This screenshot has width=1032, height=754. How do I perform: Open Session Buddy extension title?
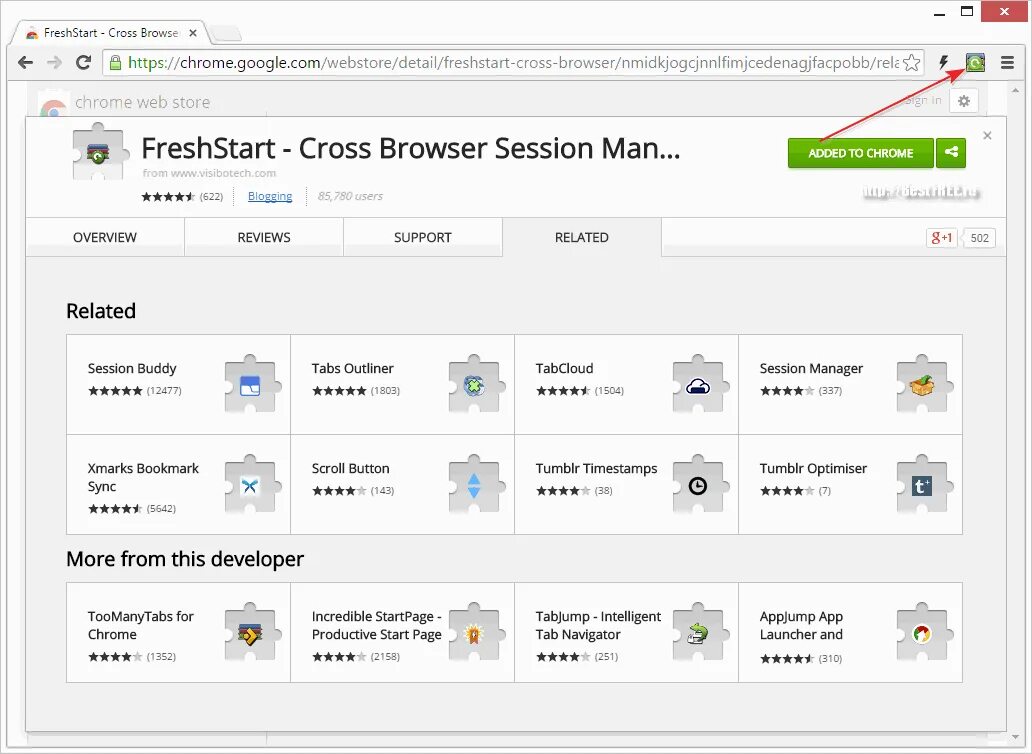132,368
